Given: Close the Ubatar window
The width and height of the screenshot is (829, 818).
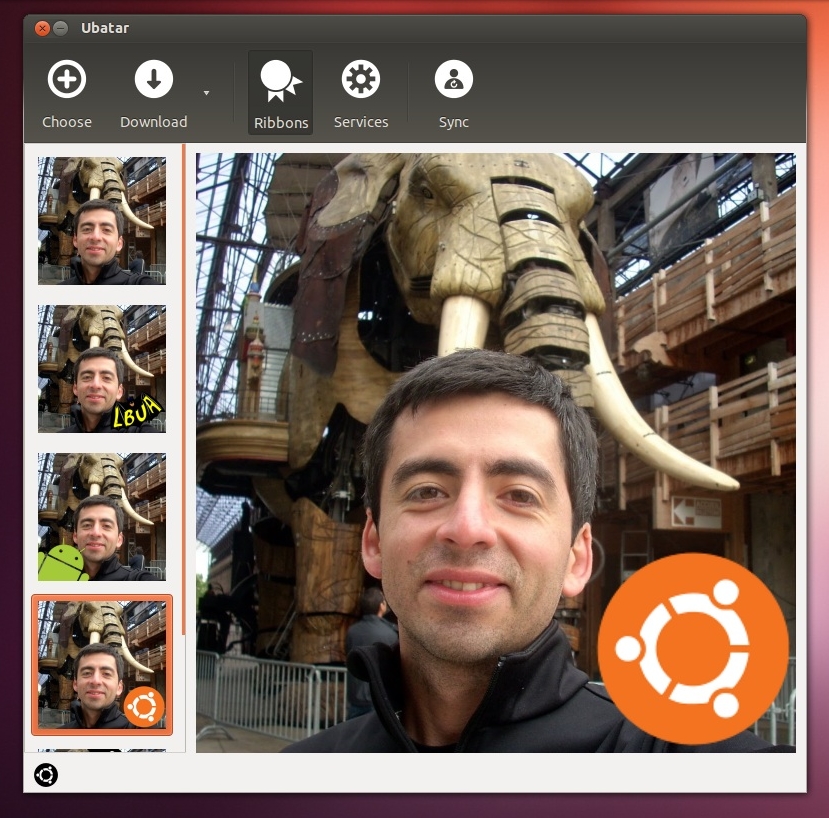Looking at the screenshot, I should pos(42,28).
